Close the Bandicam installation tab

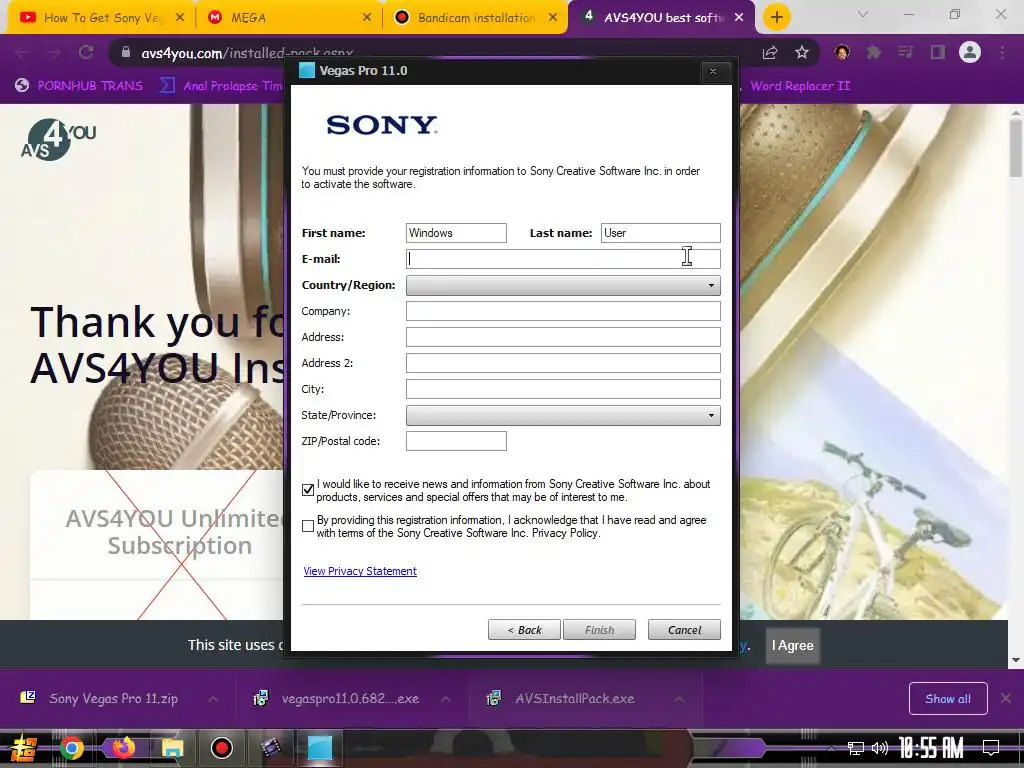click(553, 18)
